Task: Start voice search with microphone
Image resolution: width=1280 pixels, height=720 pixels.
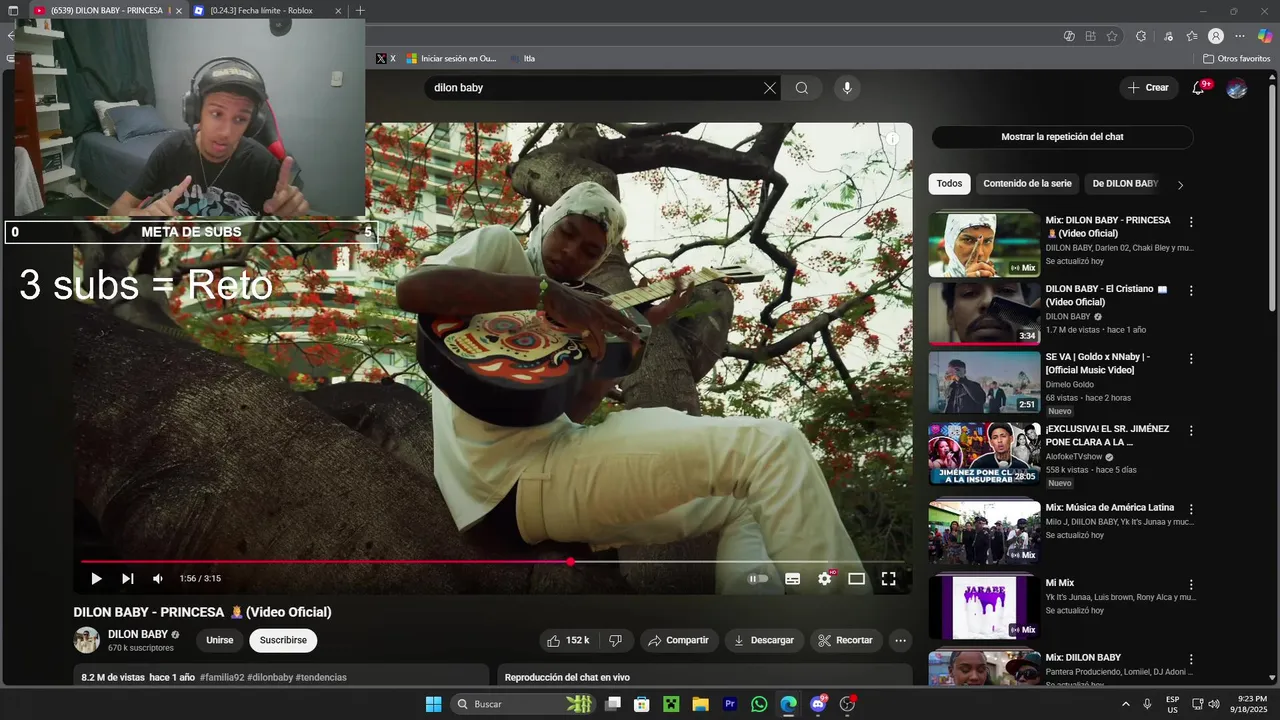Action: [x=847, y=88]
